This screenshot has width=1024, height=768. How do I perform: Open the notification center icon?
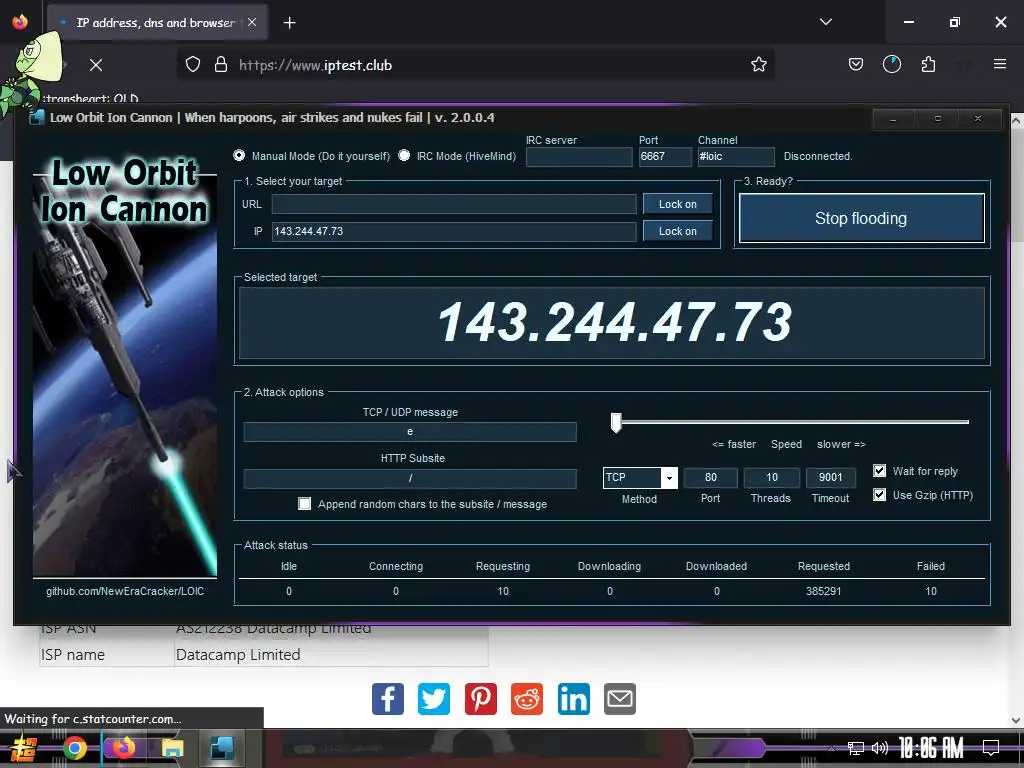(991, 748)
